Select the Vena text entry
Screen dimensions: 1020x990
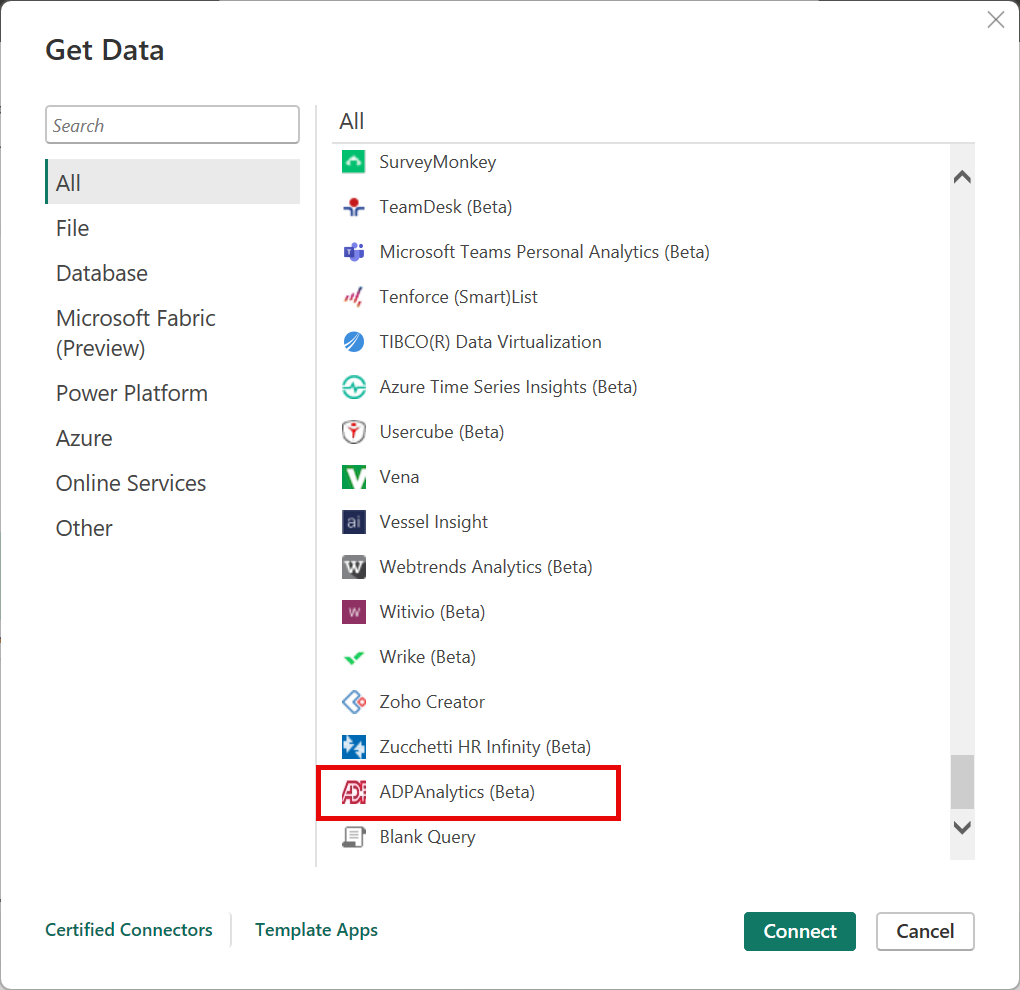pyautogui.click(x=399, y=477)
